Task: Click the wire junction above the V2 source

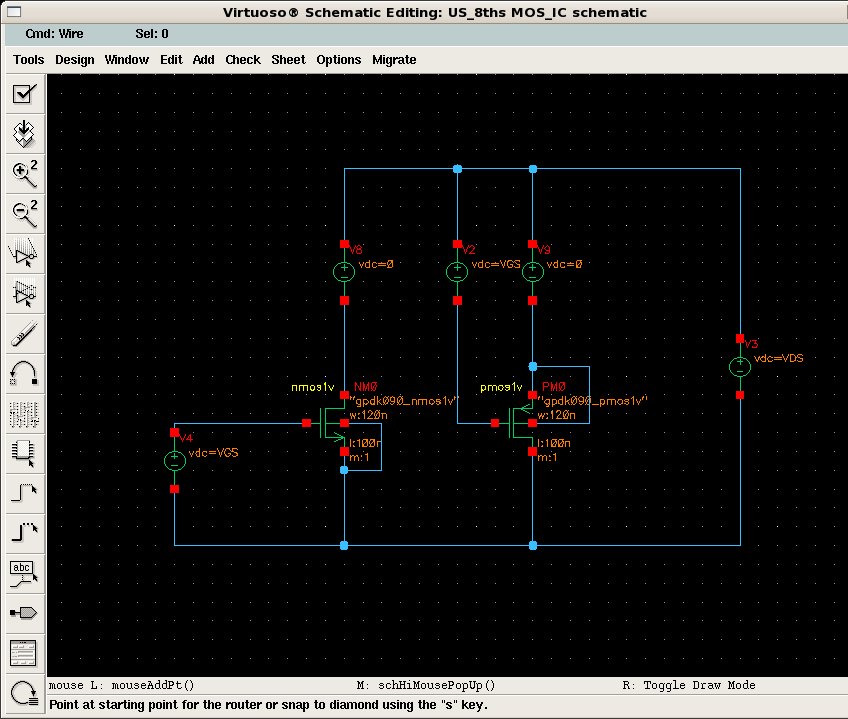Action: (x=458, y=169)
